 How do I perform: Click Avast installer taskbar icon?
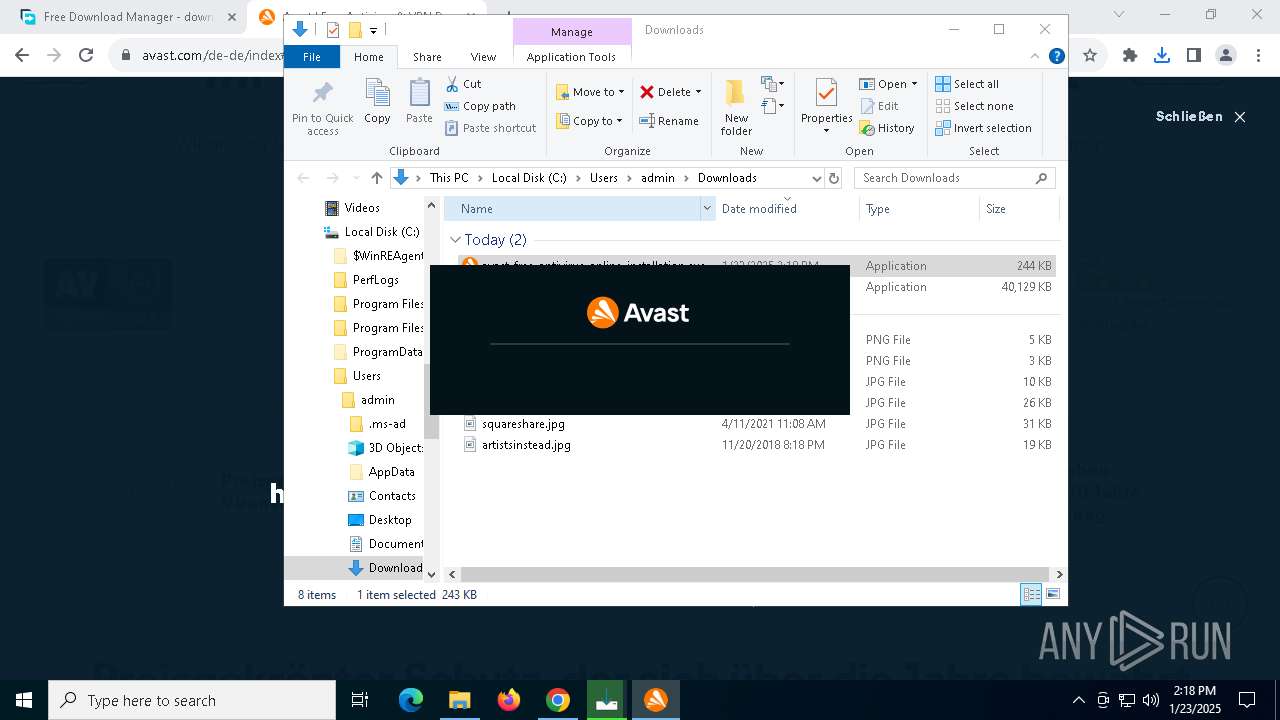click(x=656, y=700)
